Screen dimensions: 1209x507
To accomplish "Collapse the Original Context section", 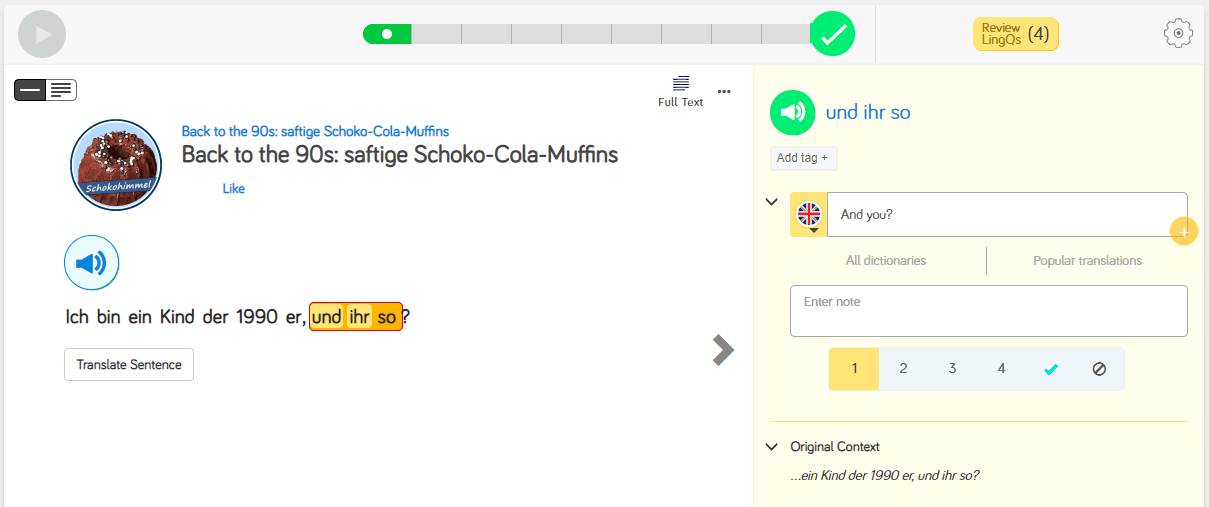I will click(771, 447).
